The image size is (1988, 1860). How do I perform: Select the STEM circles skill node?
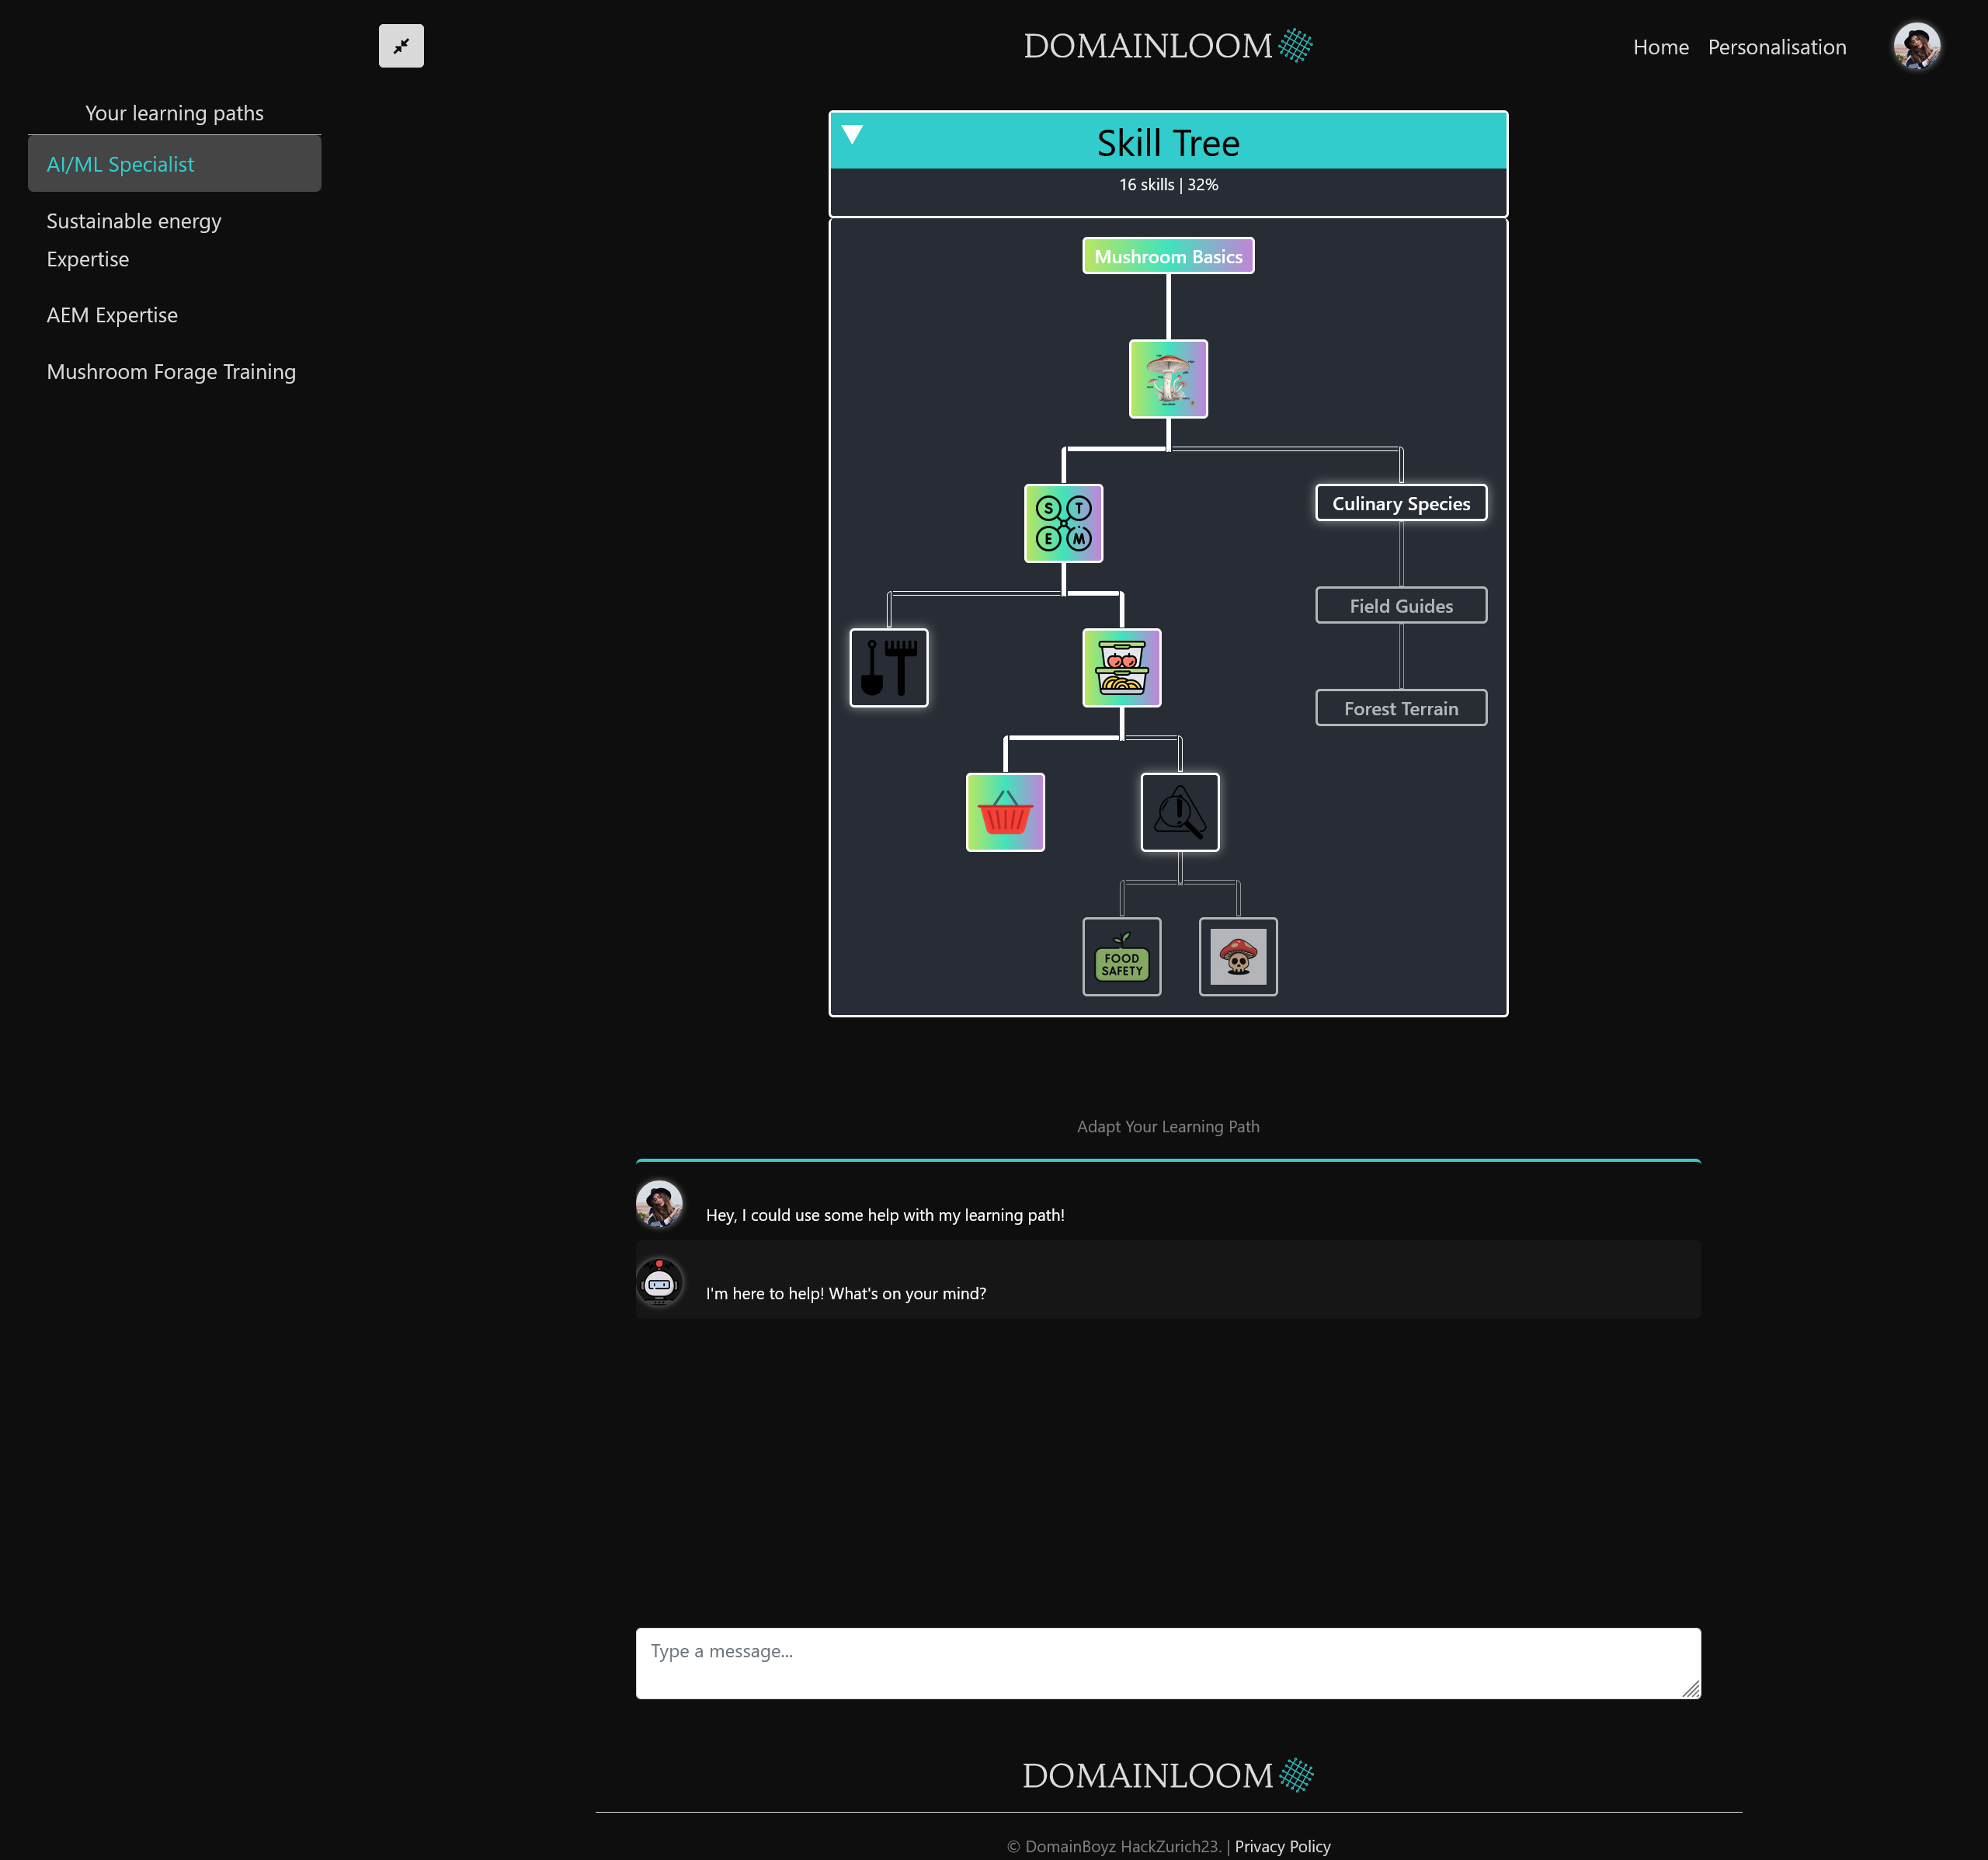pos(1063,524)
